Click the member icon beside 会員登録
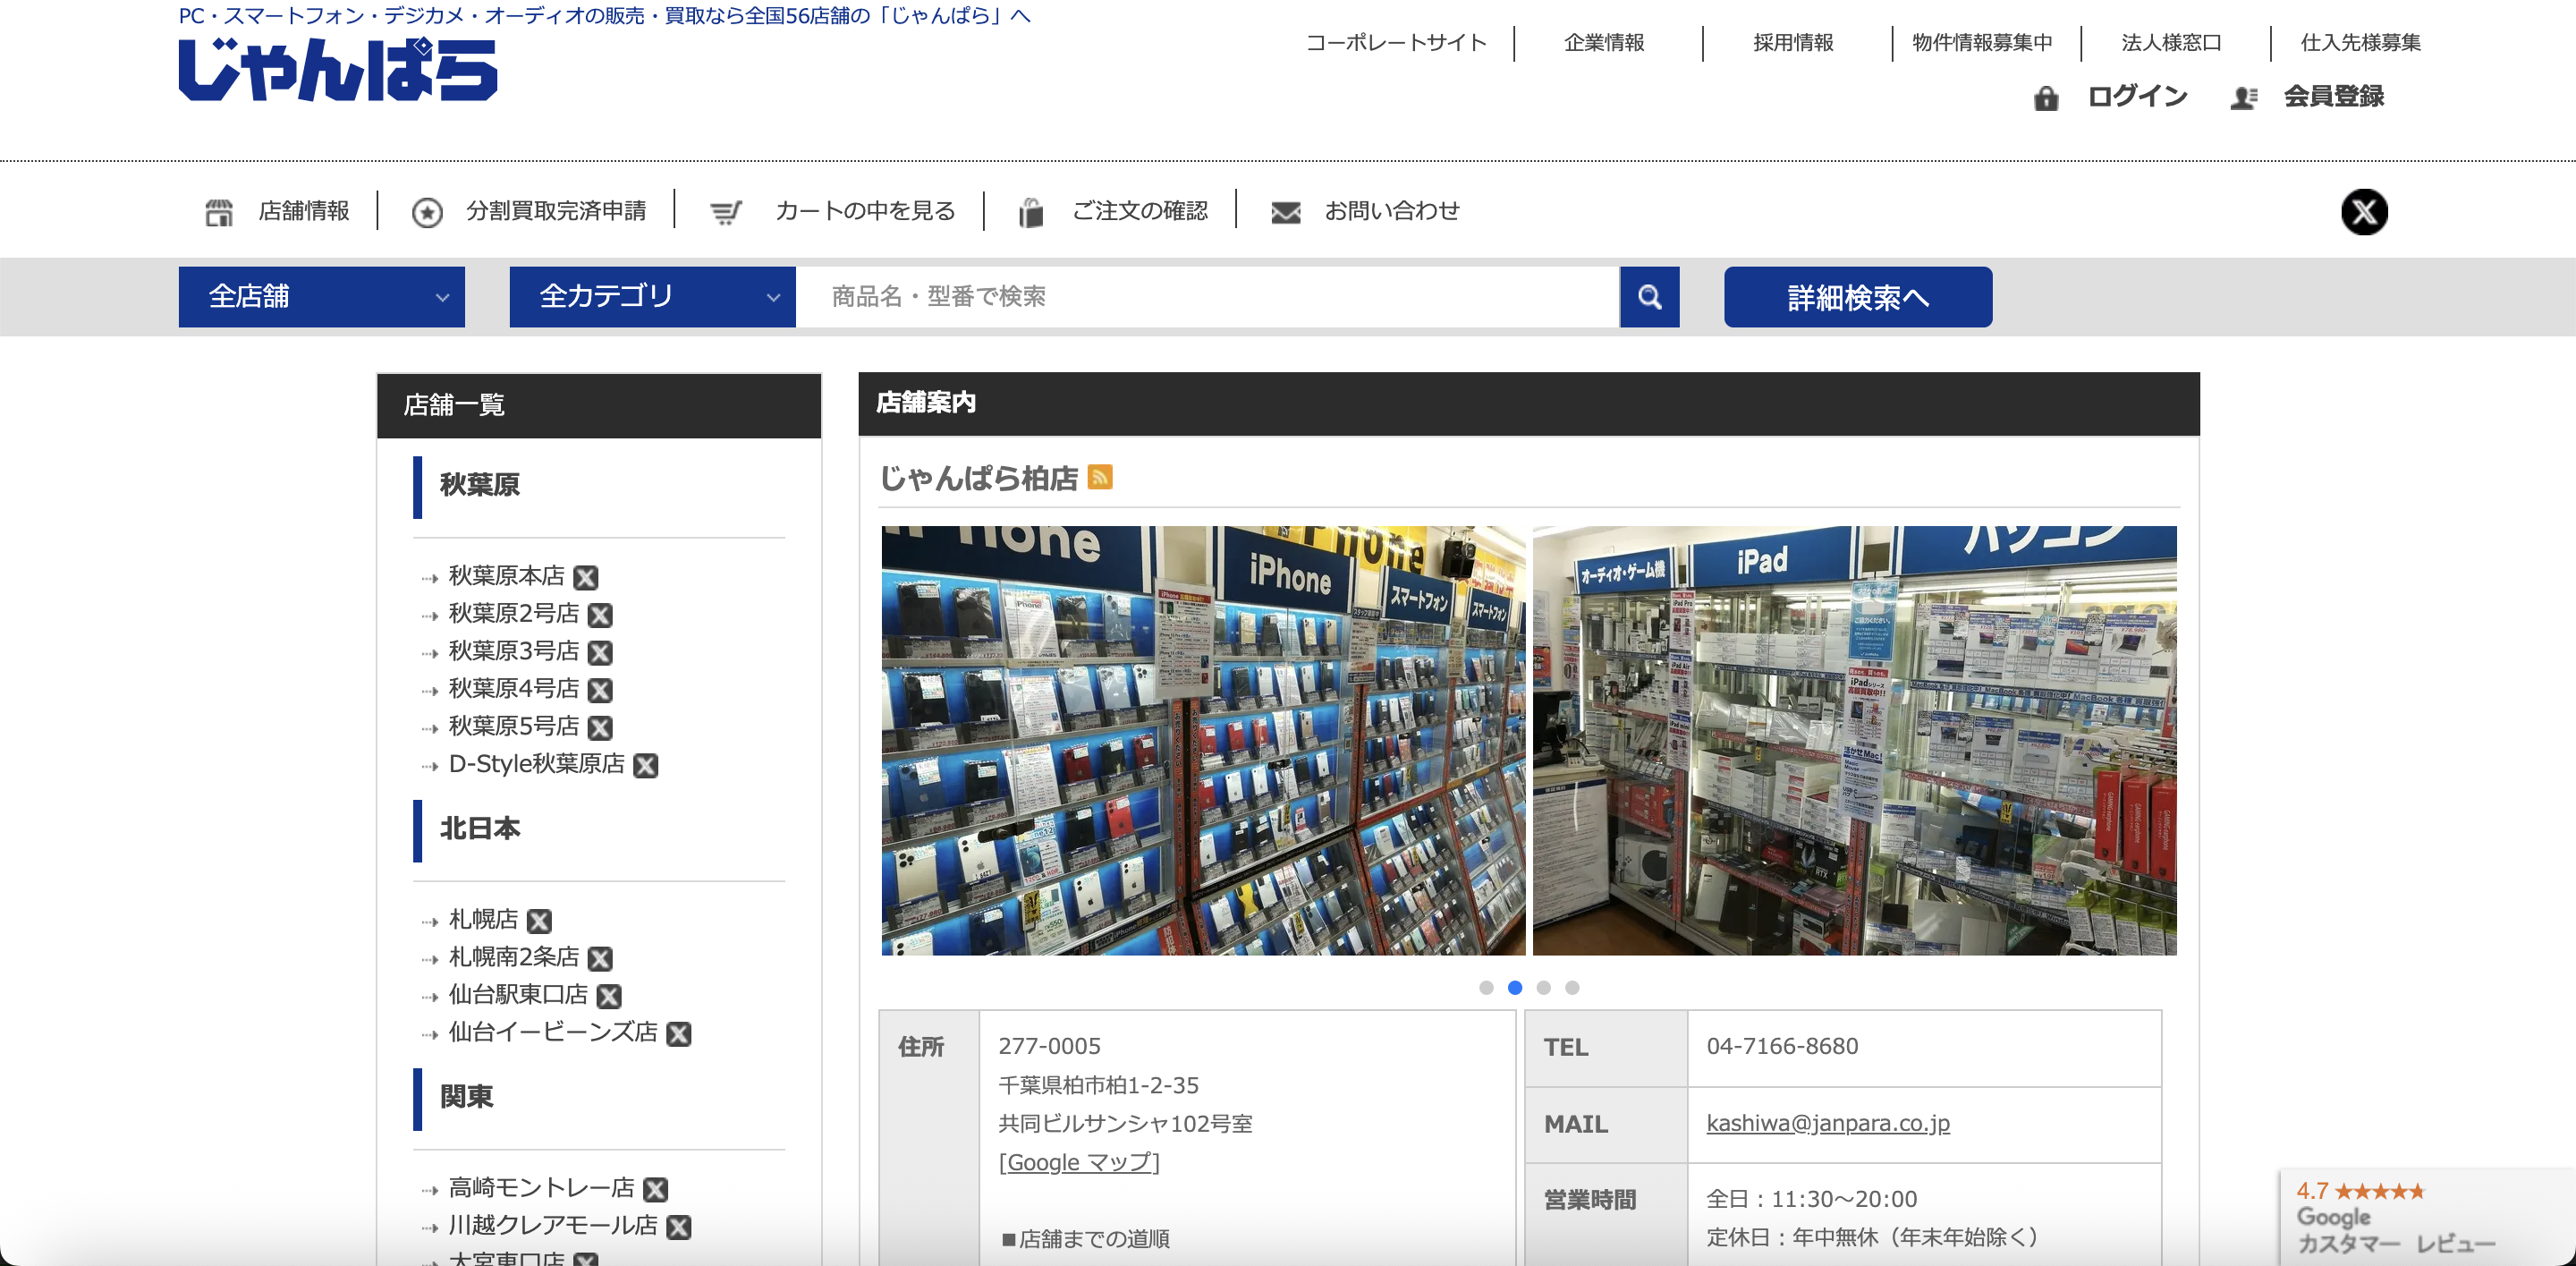Viewport: 2576px width, 1266px height. point(2243,98)
